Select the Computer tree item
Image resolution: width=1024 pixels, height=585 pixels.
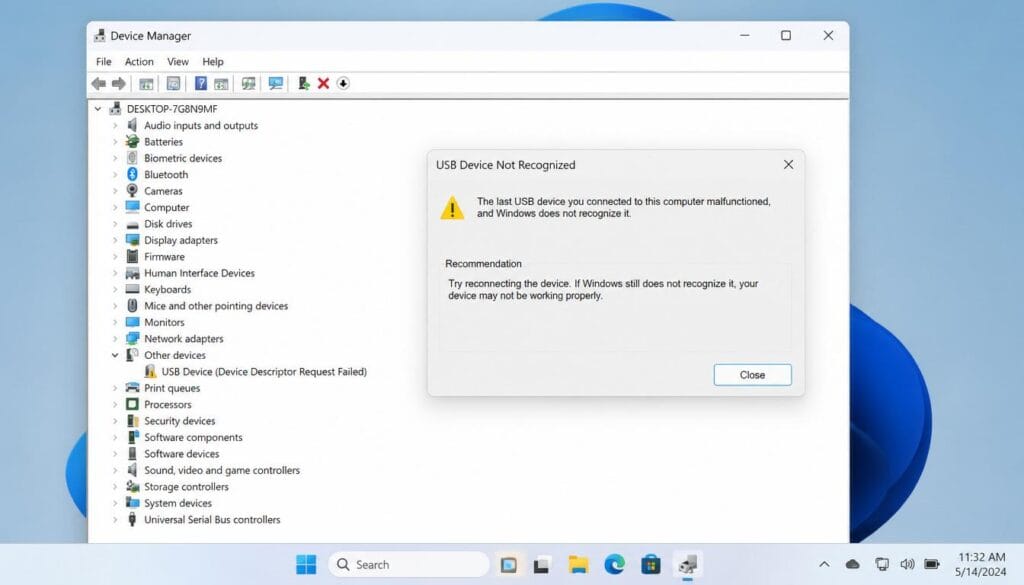[167, 208]
